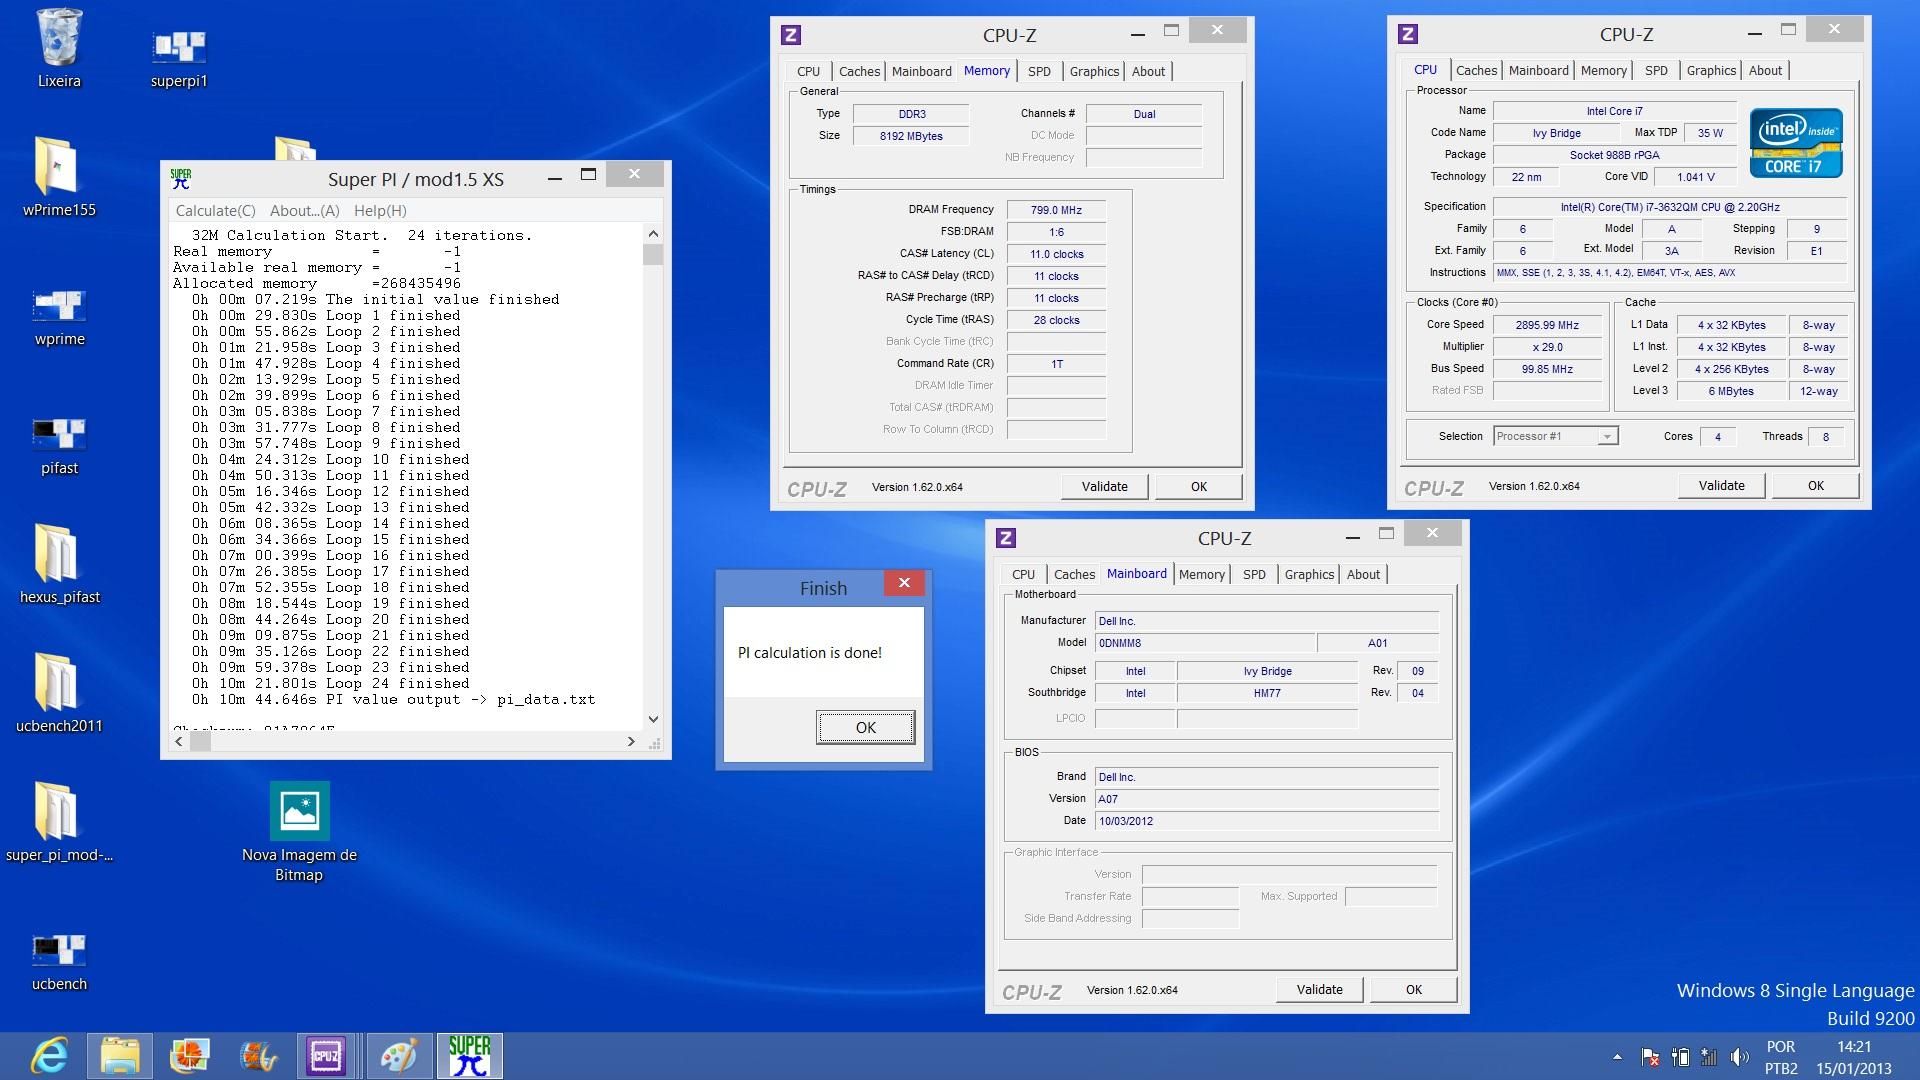Click Super PI vertical scrollbar up arrow
The image size is (1920, 1080).
pyautogui.click(x=653, y=234)
